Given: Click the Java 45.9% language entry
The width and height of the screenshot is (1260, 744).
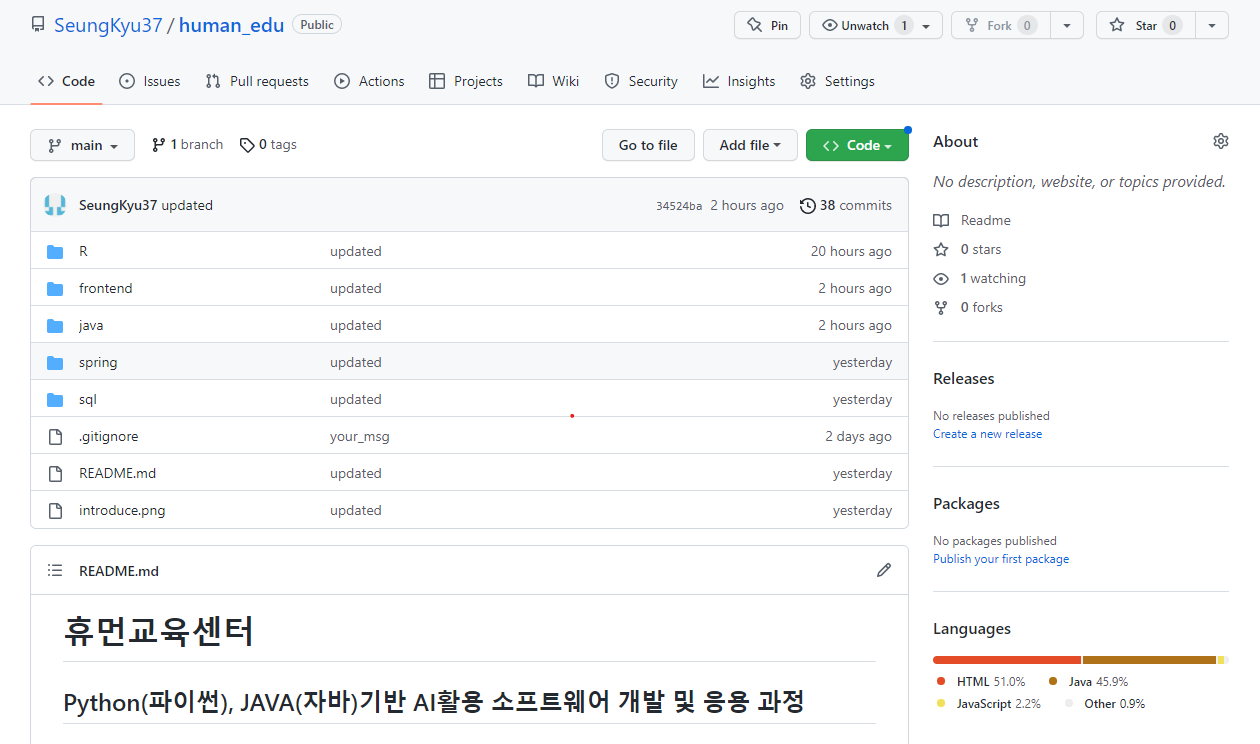Looking at the screenshot, I should tap(1088, 681).
